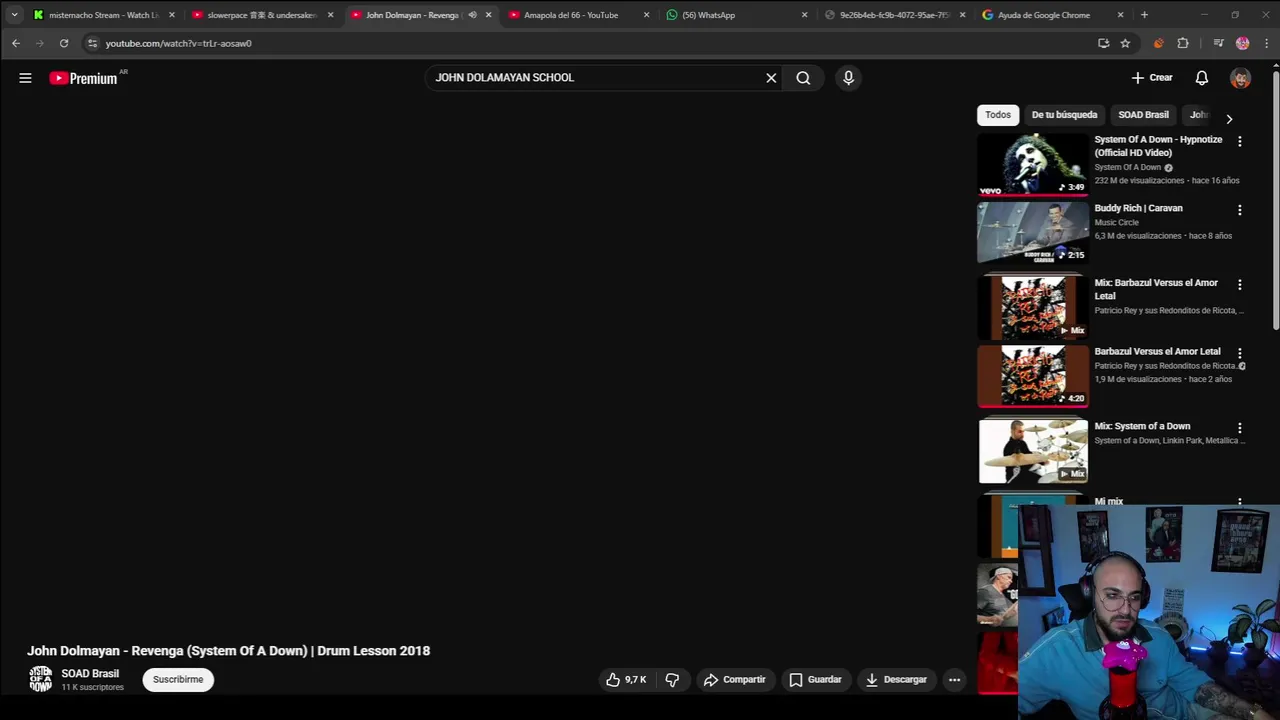Select the De tu búsqueda chip
Viewport: 1280px width, 720px height.
[x=1064, y=115]
